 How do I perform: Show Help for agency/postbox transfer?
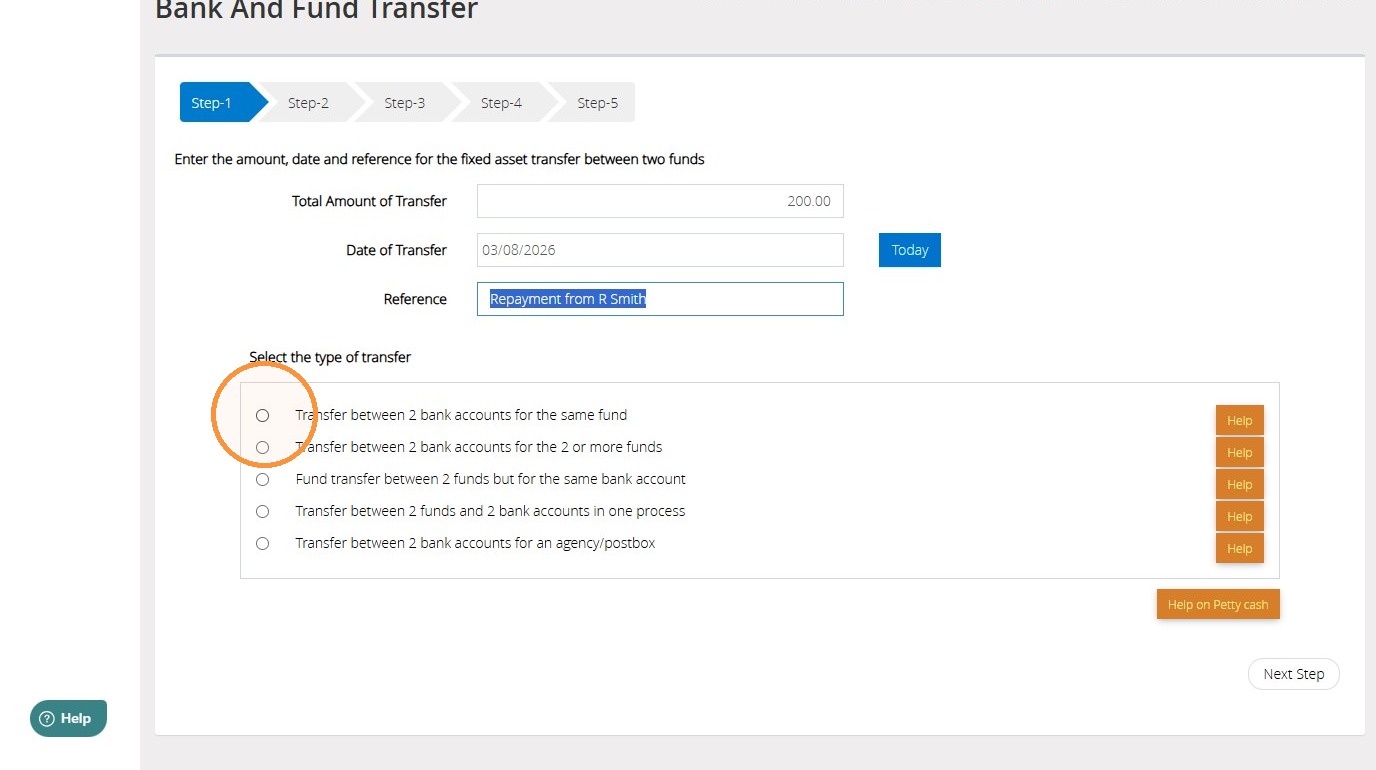(1240, 548)
